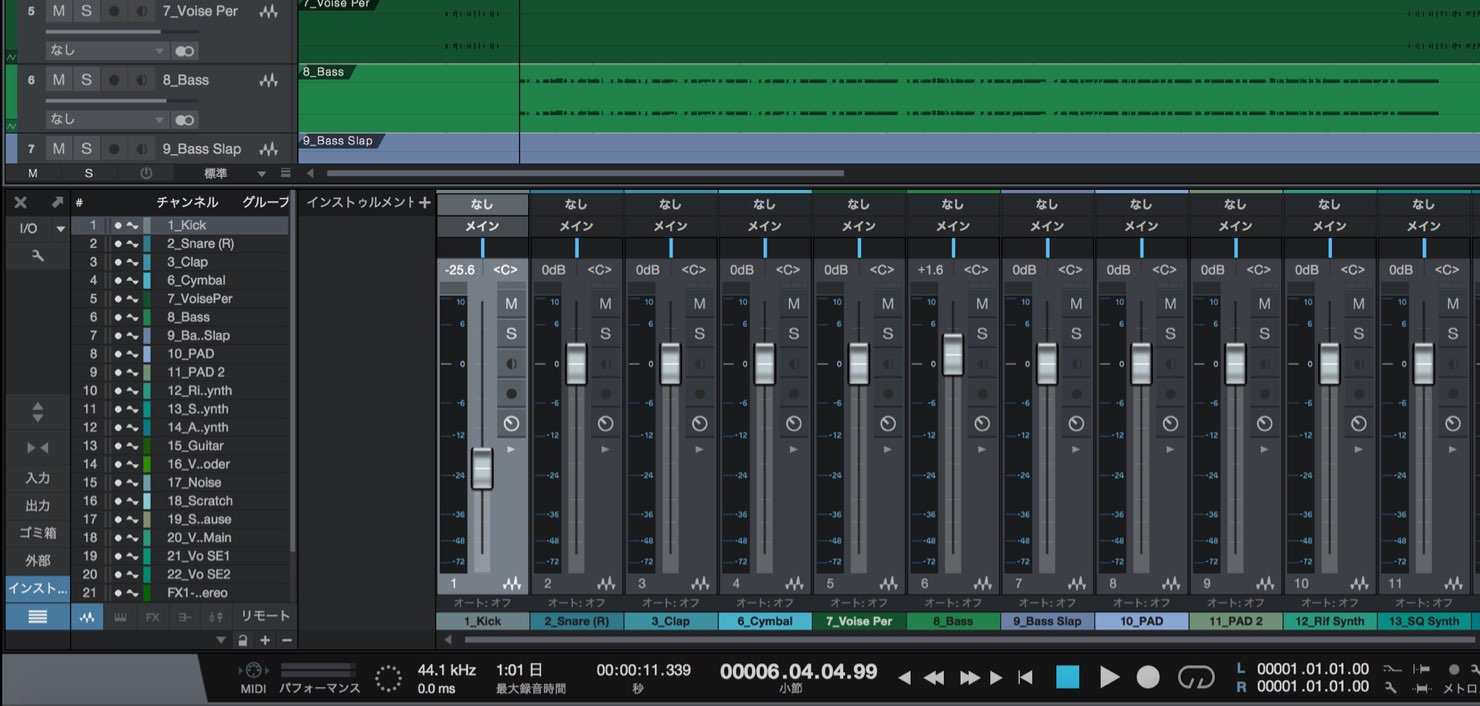Click the add instrument plus icon
Image resolution: width=1480 pixels, height=706 pixels.
(x=424, y=202)
